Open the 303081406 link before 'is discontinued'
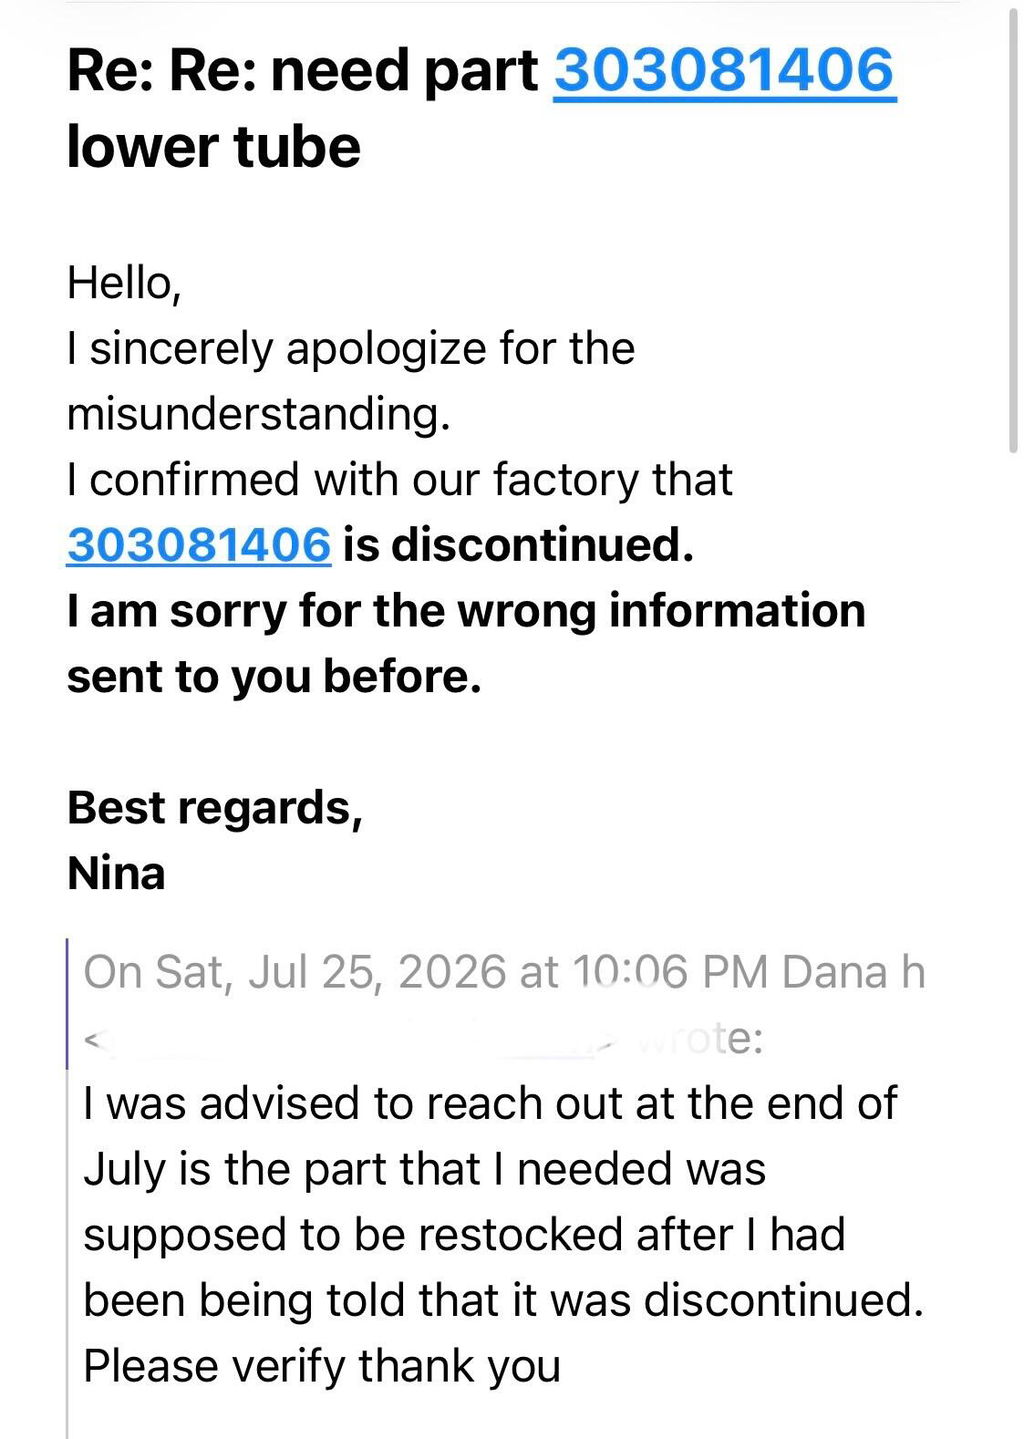Viewport: 1024px width, 1439px height. tap(199, 545)
